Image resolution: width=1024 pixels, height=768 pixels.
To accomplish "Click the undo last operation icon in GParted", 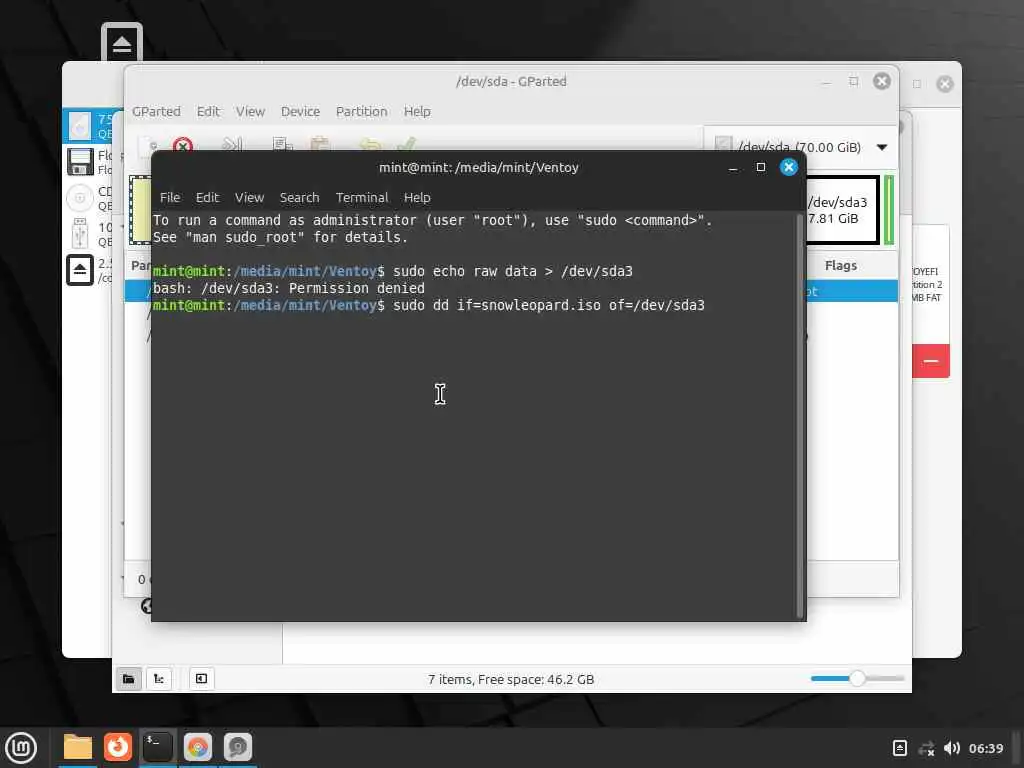I will tap(370, 144).
